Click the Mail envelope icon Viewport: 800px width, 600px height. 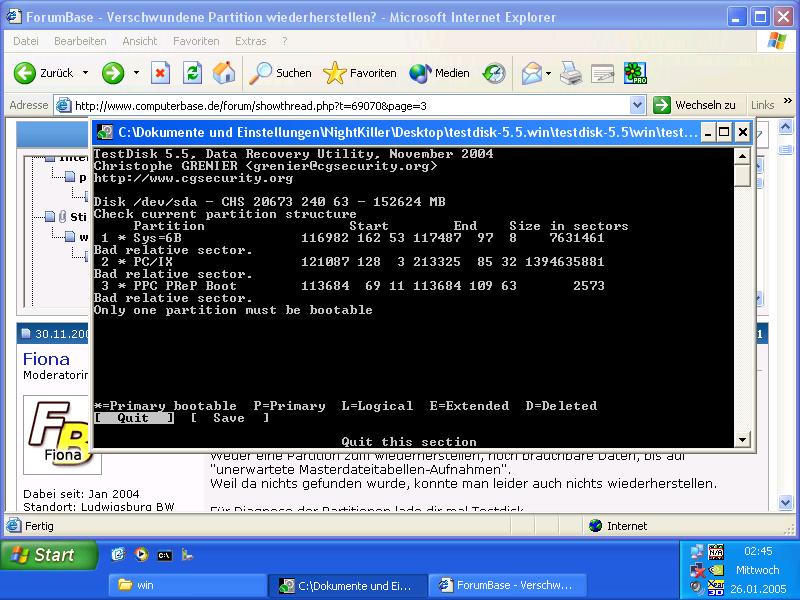tap(532, 73)
